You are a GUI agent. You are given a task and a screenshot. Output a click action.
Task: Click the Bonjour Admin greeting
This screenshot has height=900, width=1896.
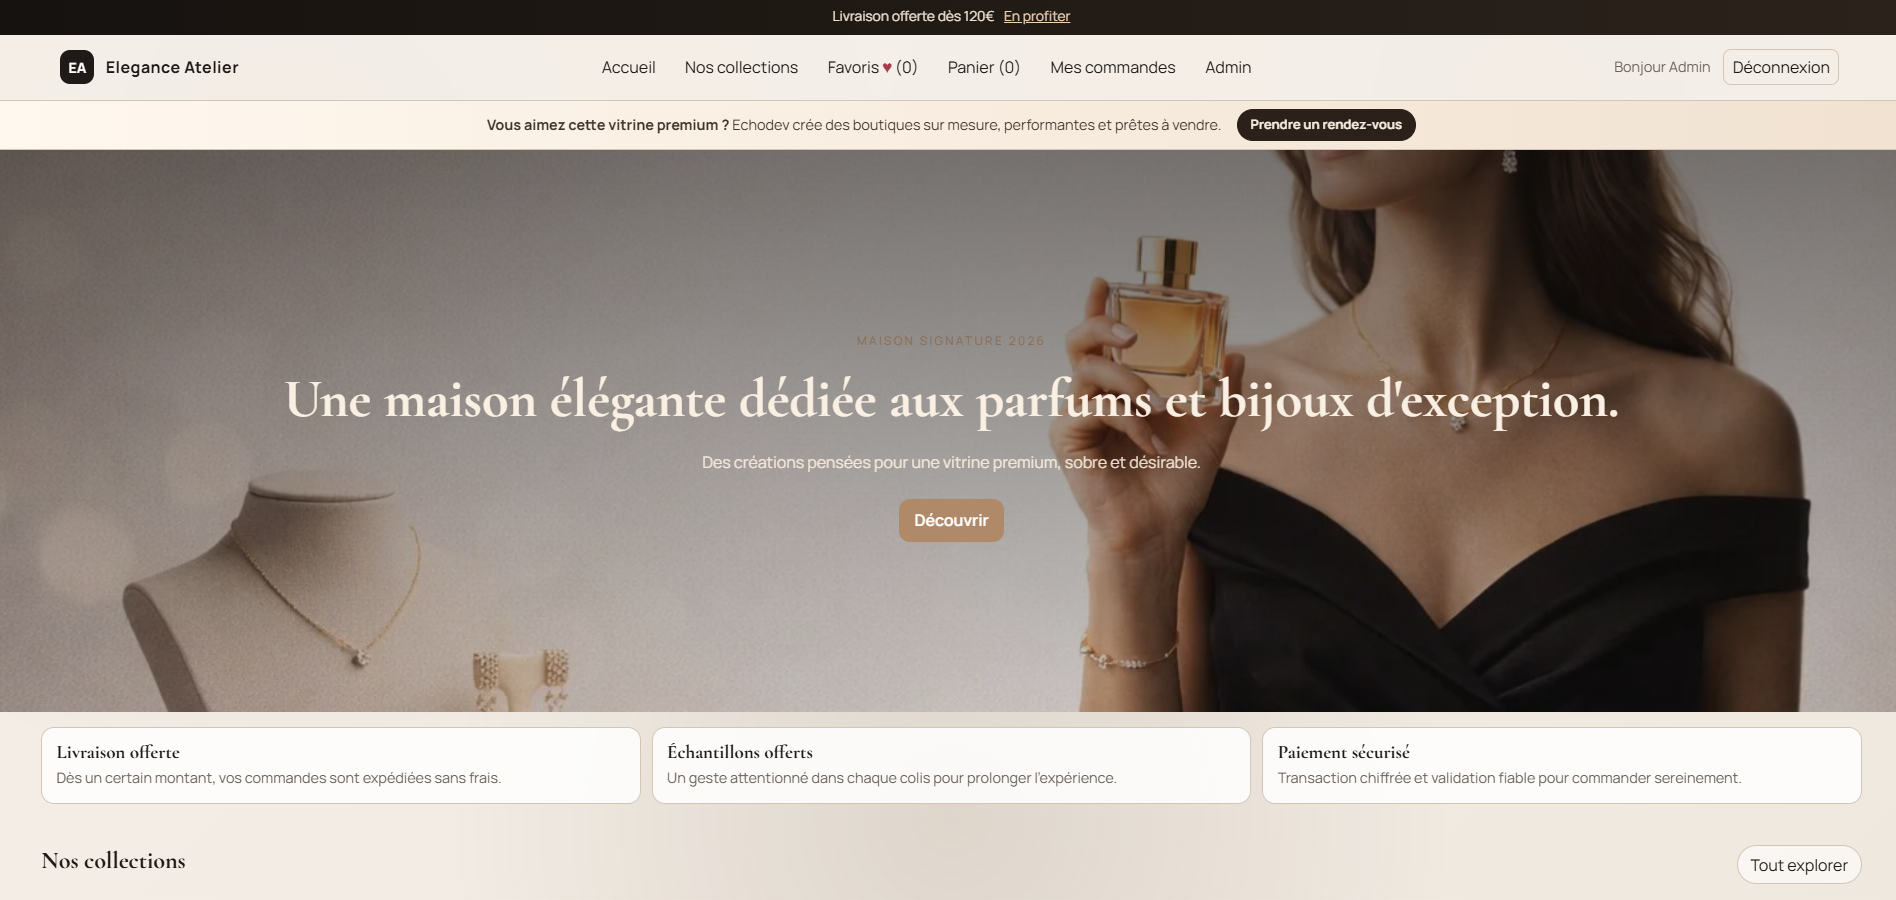pyautogui.click(x=1660, y=67)
